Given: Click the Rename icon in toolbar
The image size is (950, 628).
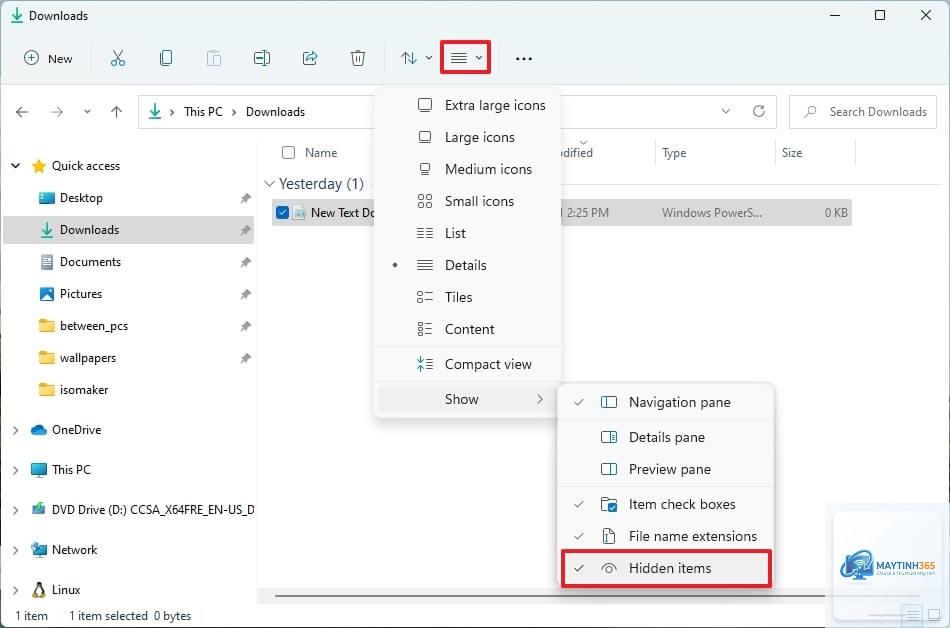Looking at the screenshot, I should coord(262,58).
